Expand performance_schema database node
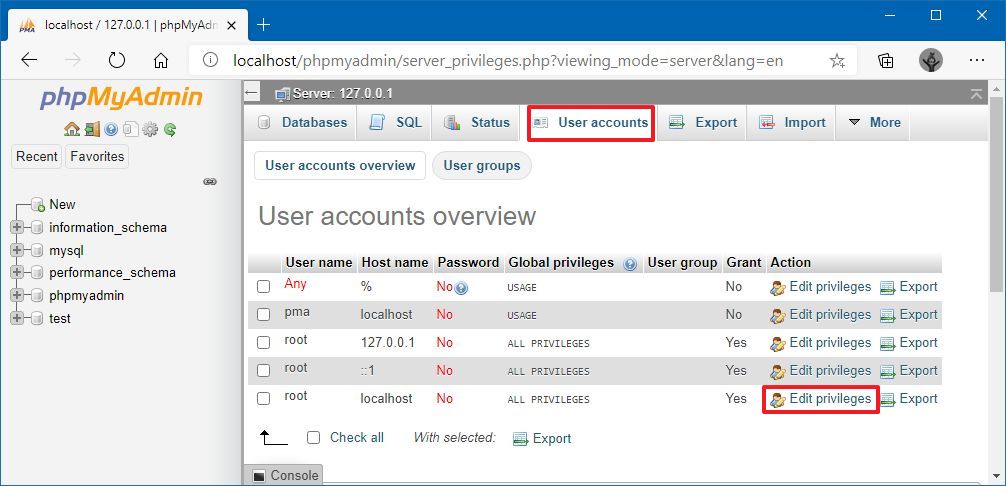 click(x=17, y=272)
